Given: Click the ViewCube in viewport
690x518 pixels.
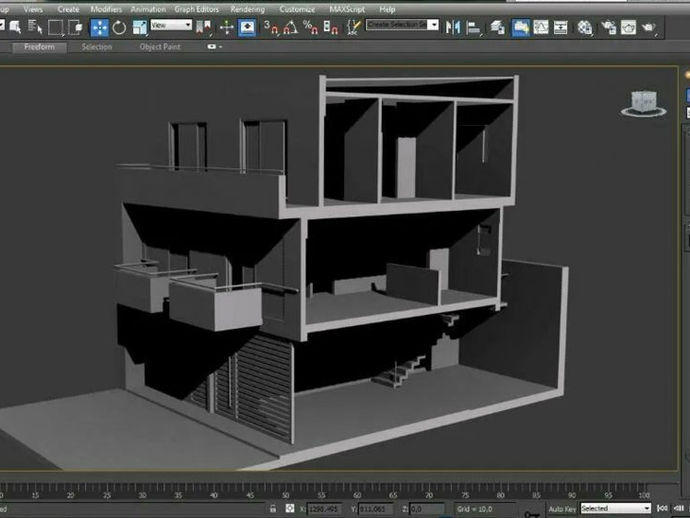Looking at the screenshot, I should click(x=643, y=104).
